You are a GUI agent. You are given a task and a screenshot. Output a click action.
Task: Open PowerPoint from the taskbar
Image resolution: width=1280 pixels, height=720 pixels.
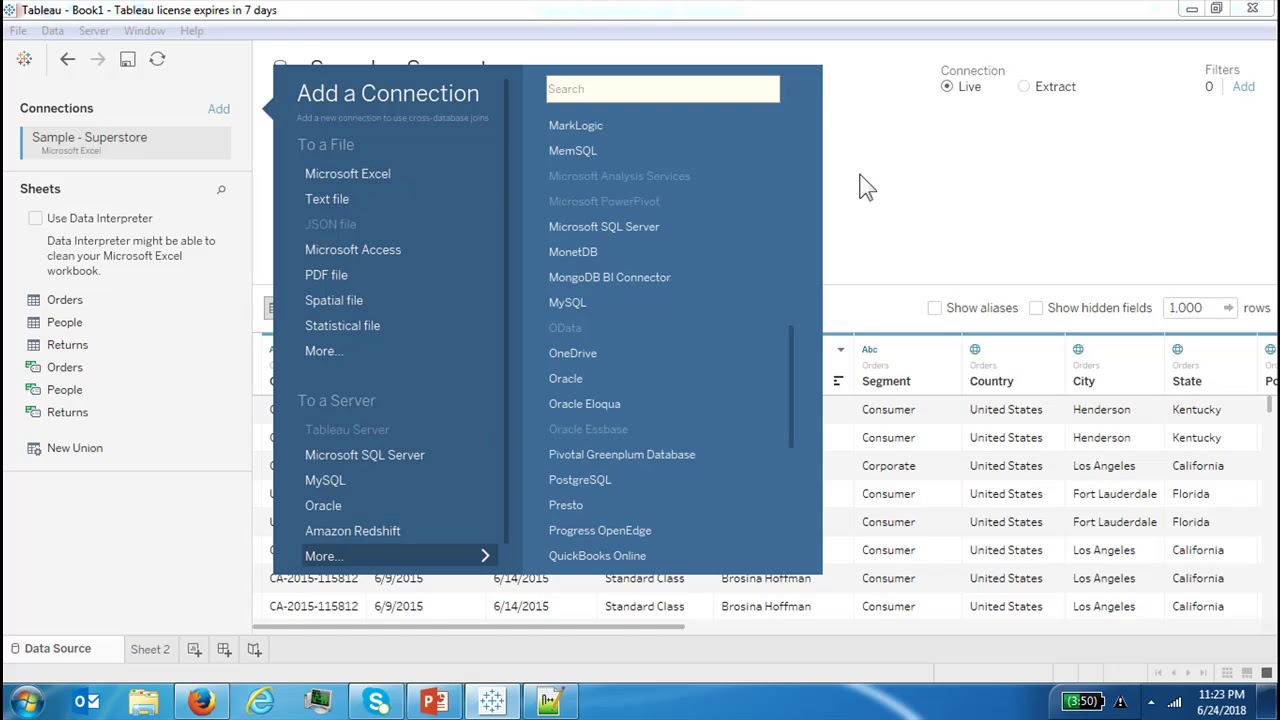pyautogui.click(x=434, y=702)
